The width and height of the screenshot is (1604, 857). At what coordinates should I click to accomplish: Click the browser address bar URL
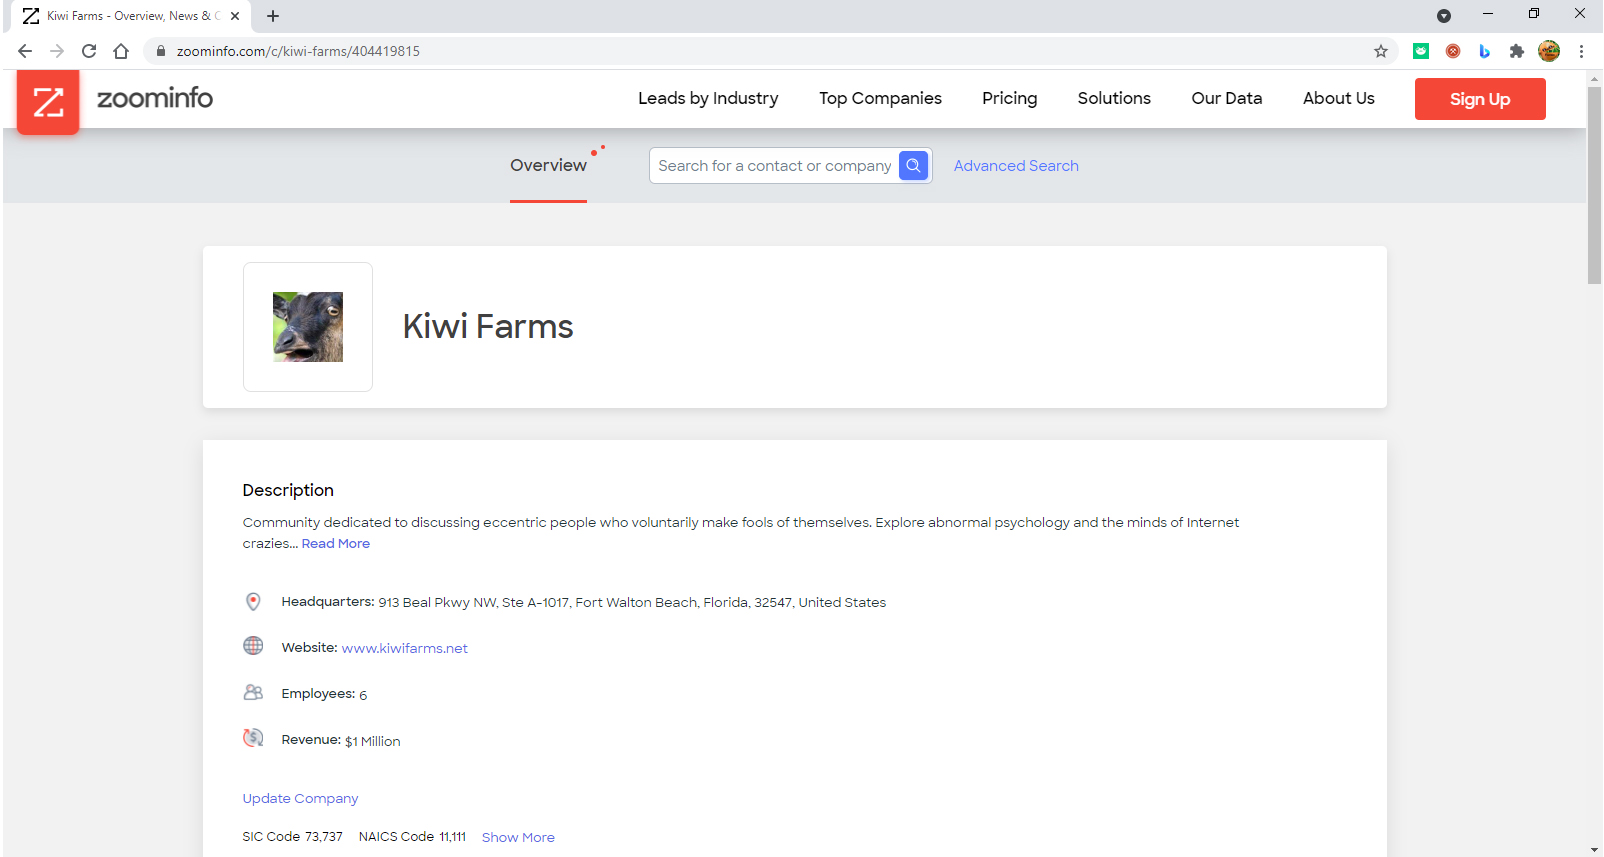pyautogui.click(x=298, y=51)
